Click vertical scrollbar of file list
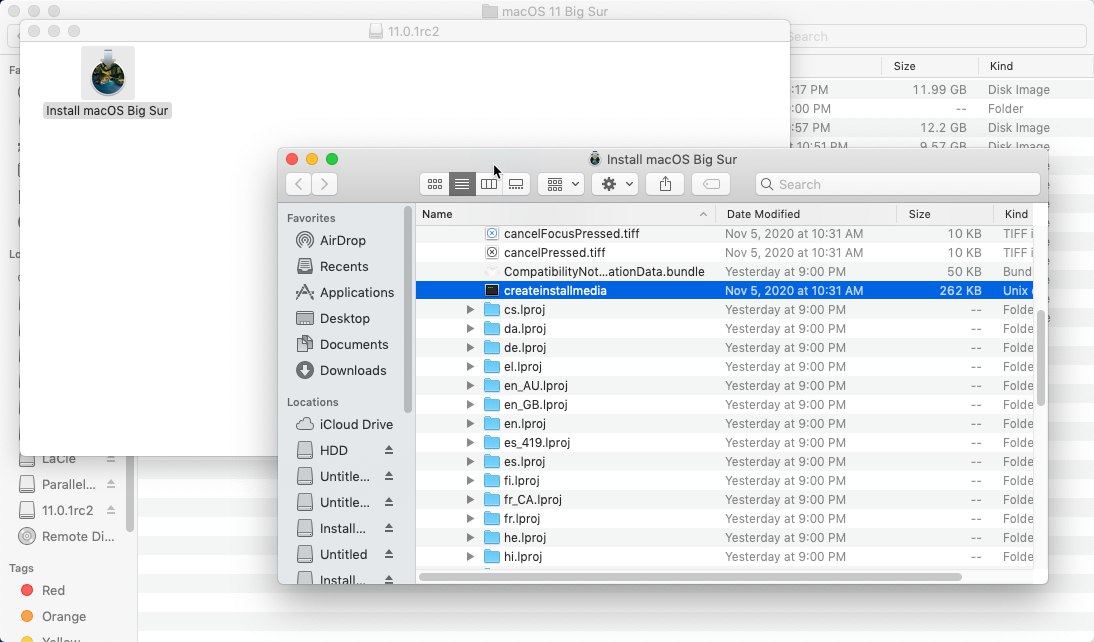Viewport: 1094px width, 642px height. [1041, 358]
